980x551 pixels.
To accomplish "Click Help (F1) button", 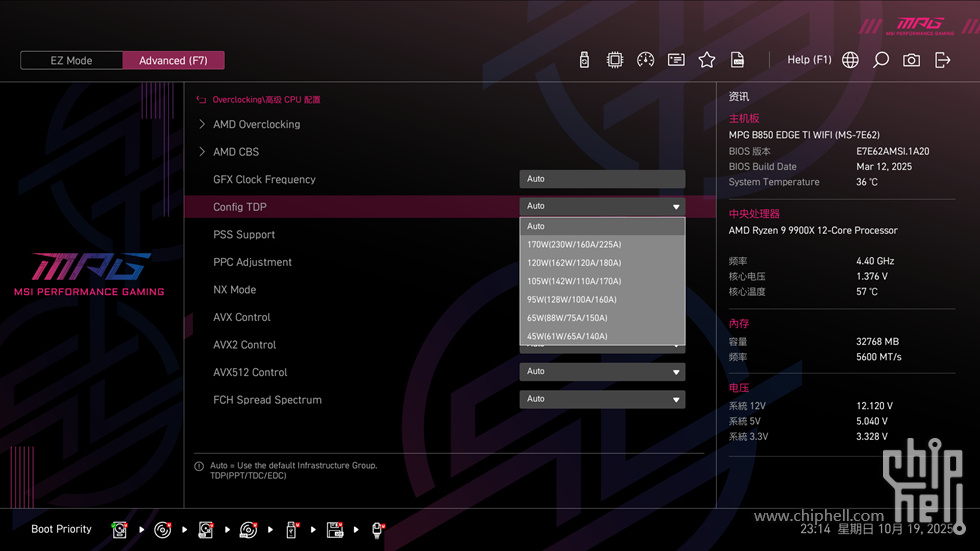I will coord(809,60).
